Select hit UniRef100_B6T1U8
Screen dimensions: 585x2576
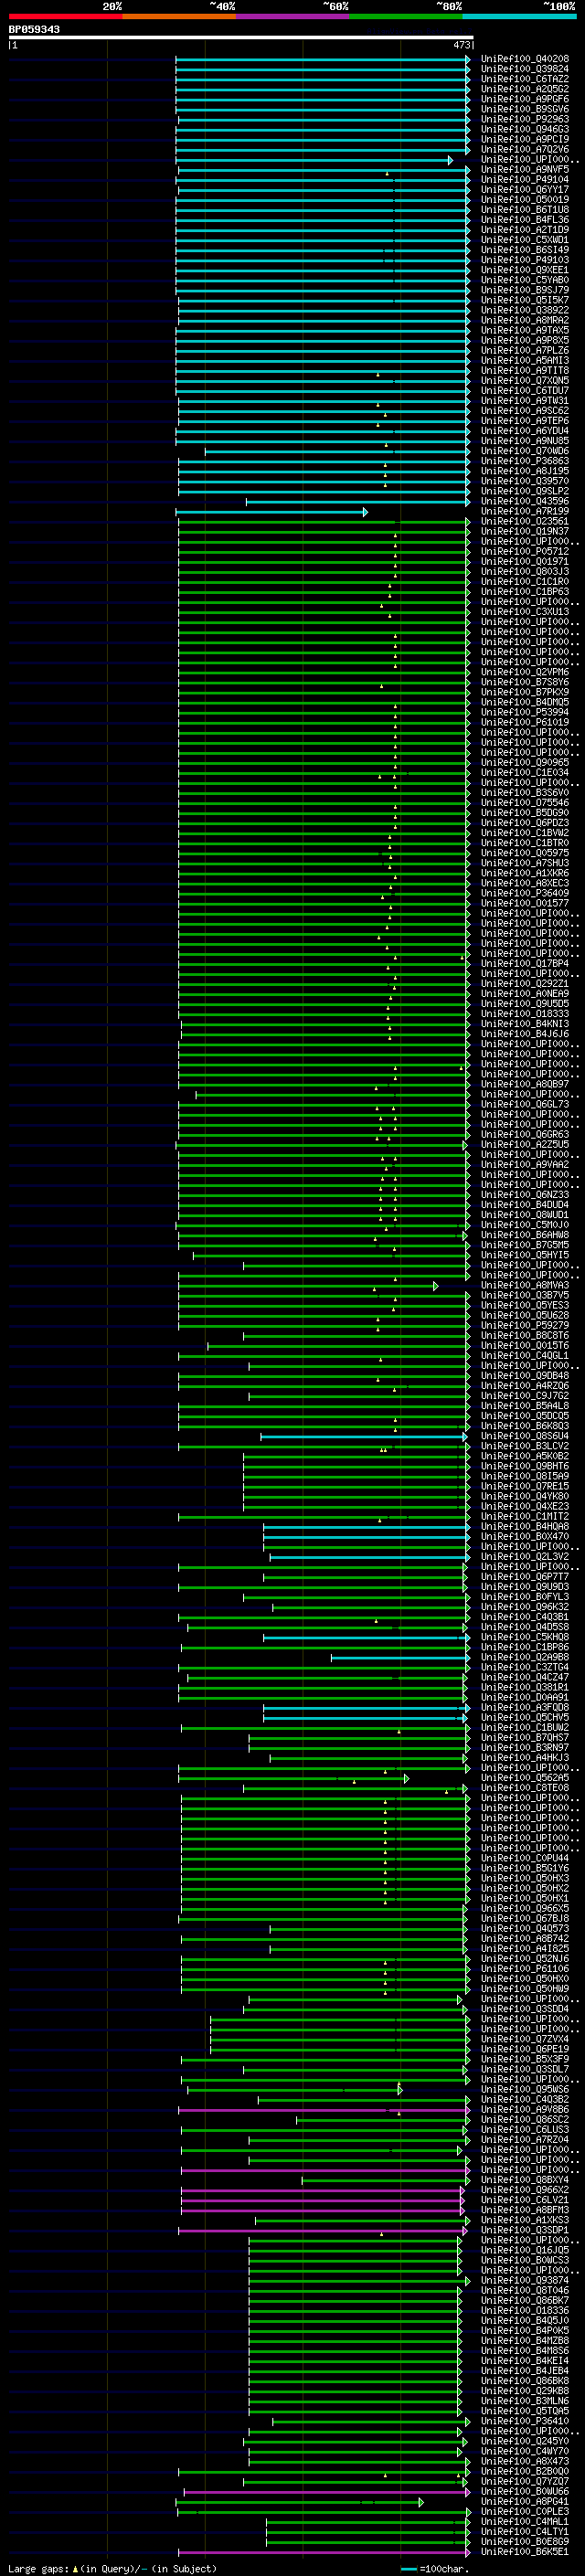525,210
